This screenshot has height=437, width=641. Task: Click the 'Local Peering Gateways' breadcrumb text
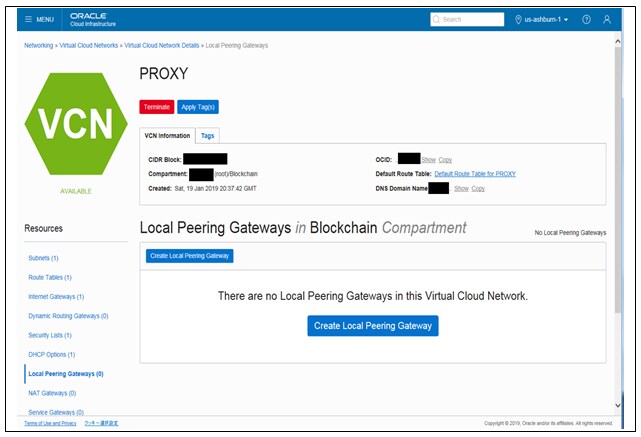237,45
